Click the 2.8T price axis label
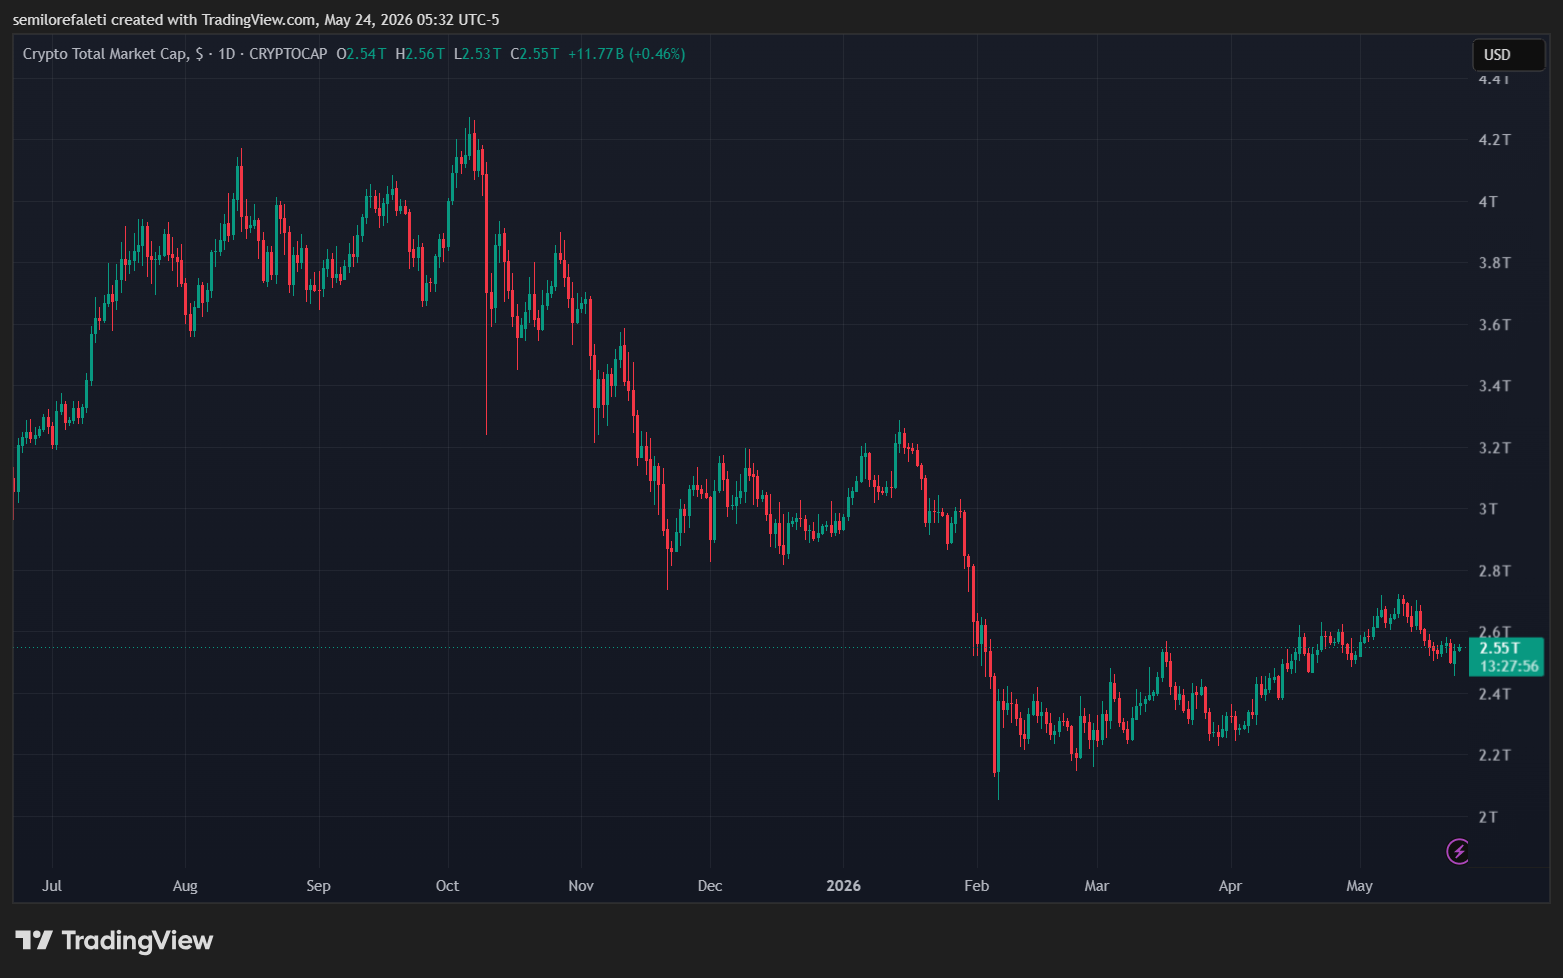This screenshot has height=978, width=1563. (x=1494, y=571)
